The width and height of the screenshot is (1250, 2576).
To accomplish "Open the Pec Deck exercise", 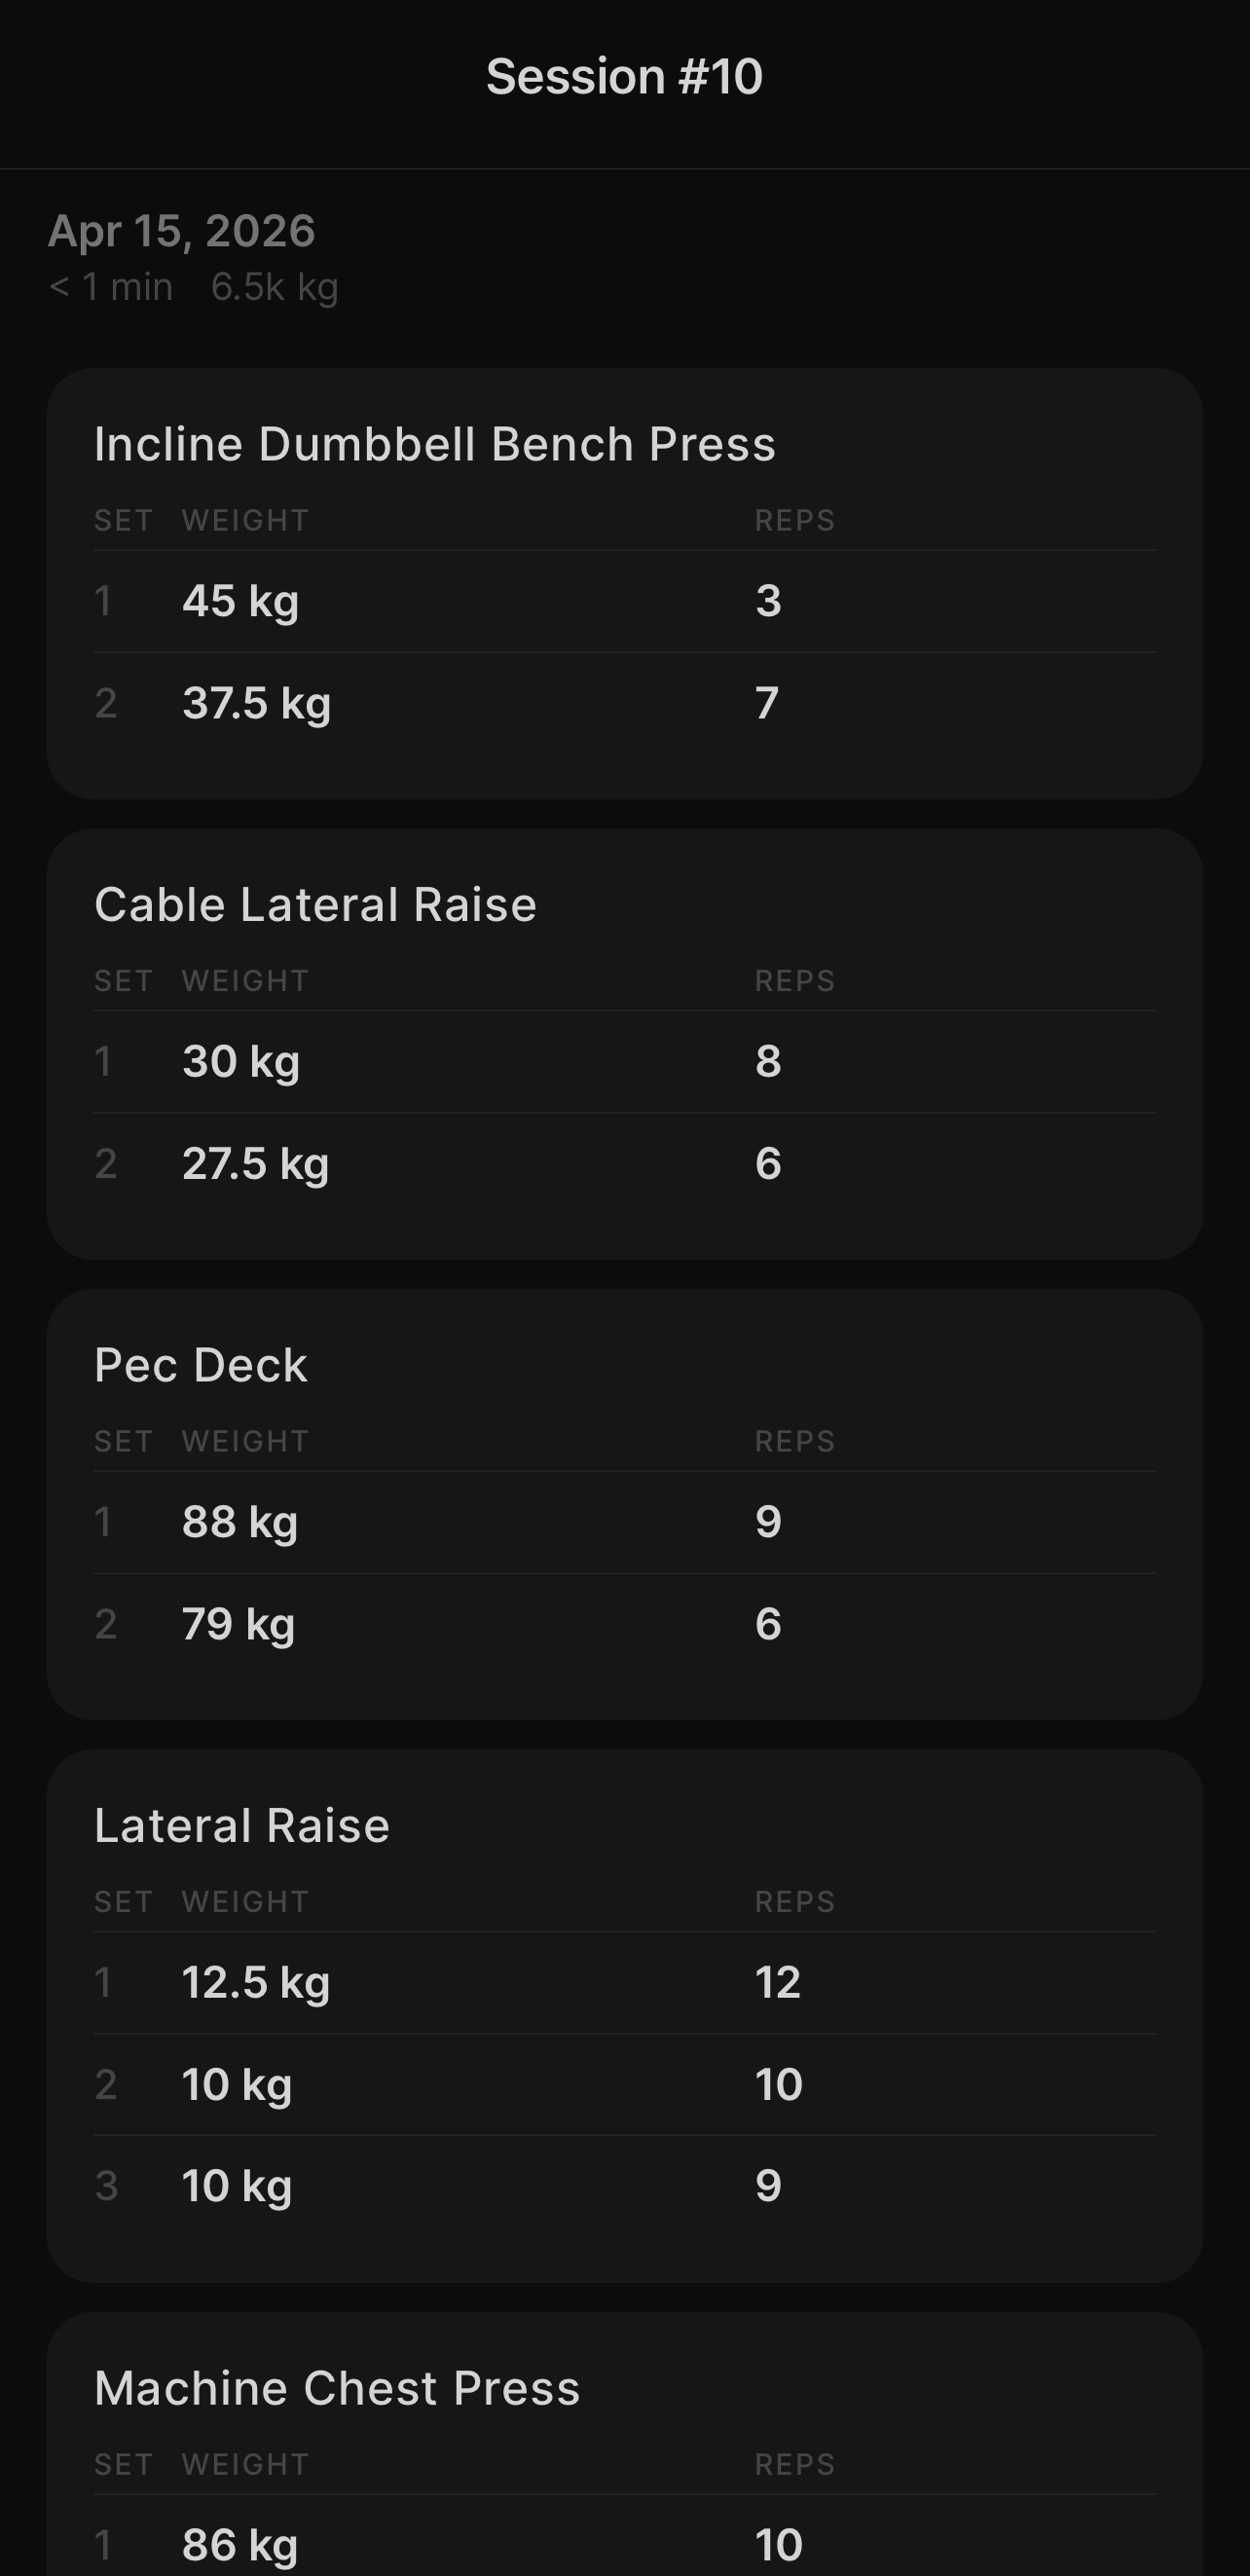I will 201,1365.
